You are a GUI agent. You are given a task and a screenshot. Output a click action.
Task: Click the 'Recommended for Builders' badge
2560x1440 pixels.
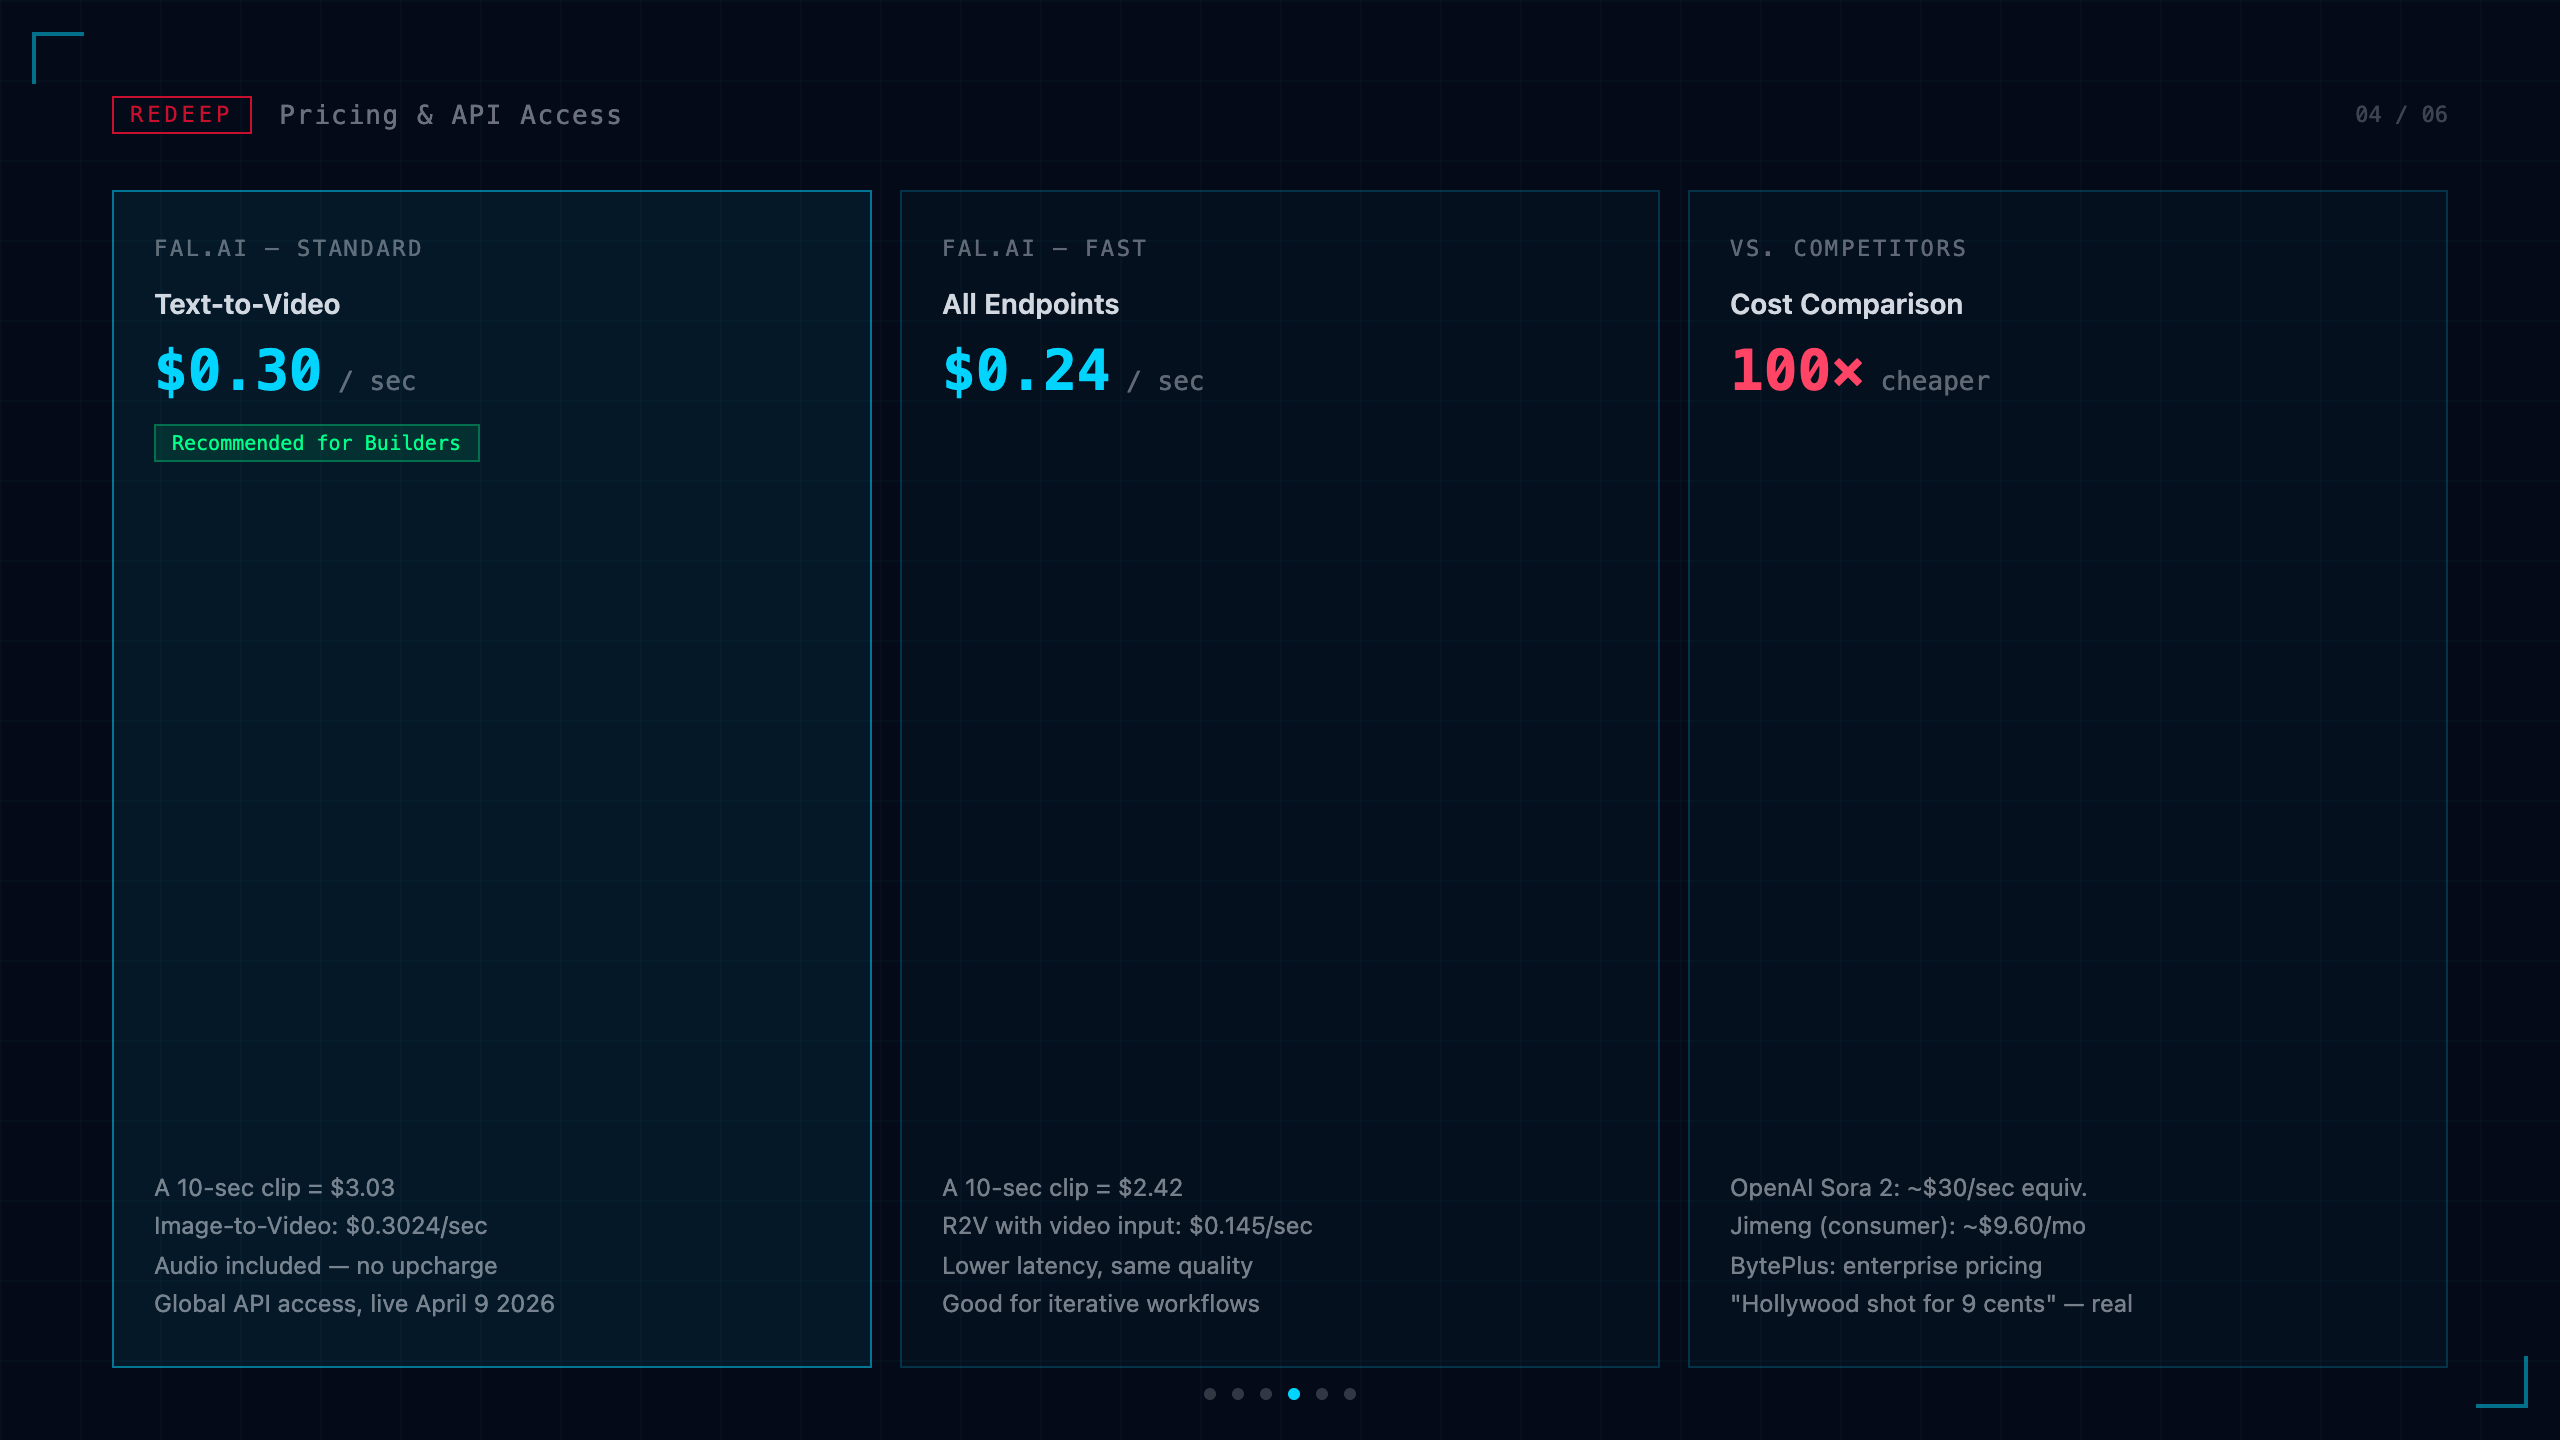317,443
